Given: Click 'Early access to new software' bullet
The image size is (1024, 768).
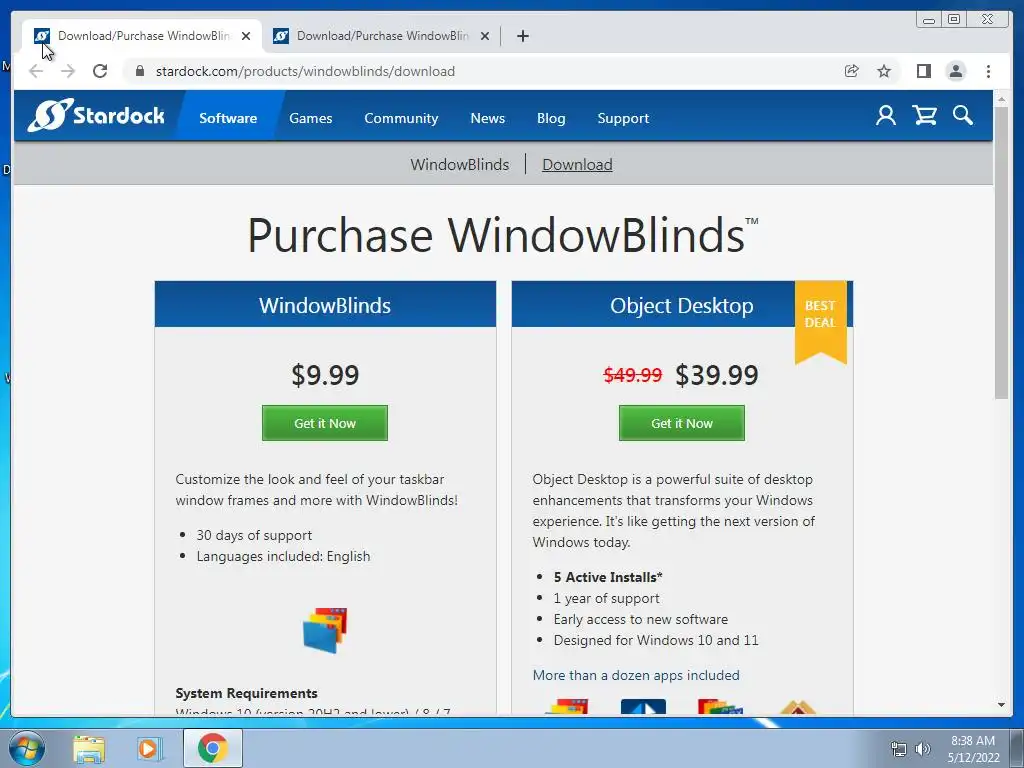Looking at the screenshot, I should pyautogui.click(x=641, y=619).
